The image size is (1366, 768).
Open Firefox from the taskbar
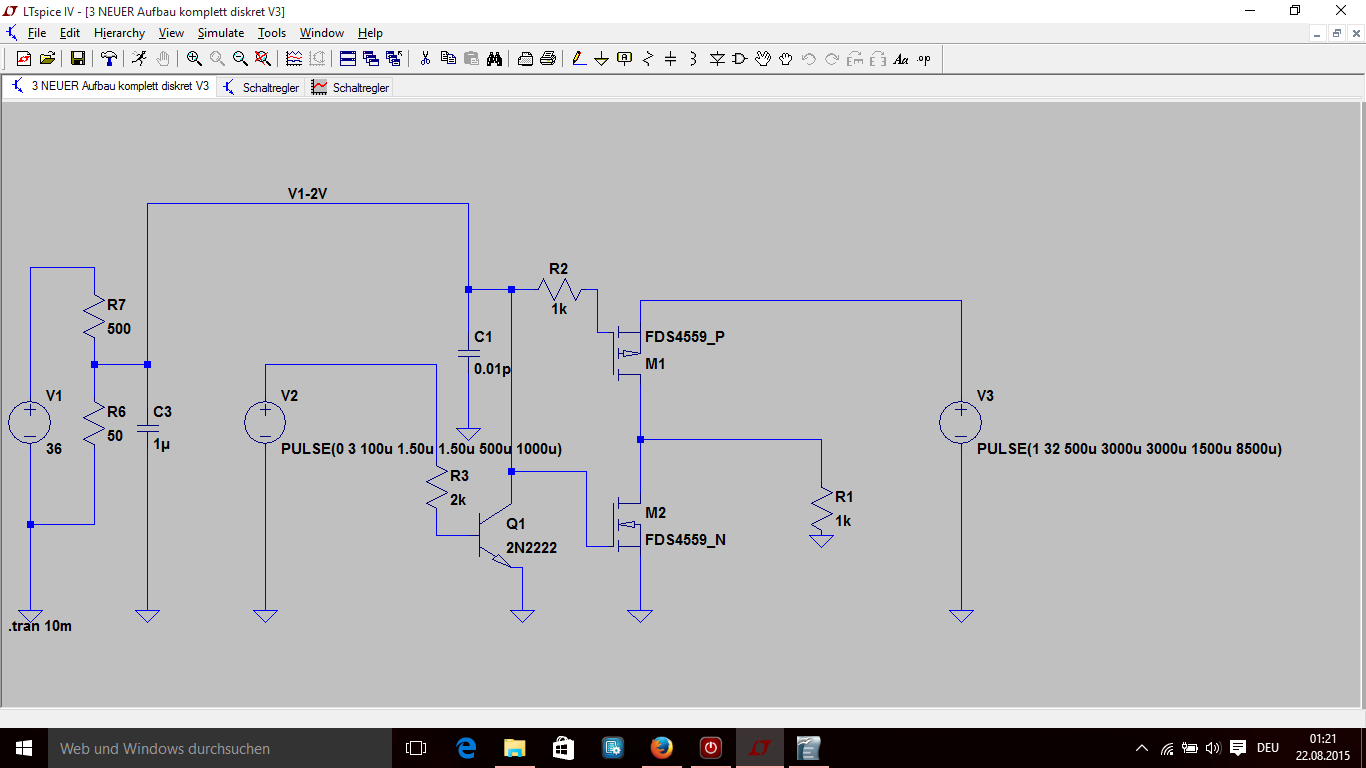[x=661, y=748]
